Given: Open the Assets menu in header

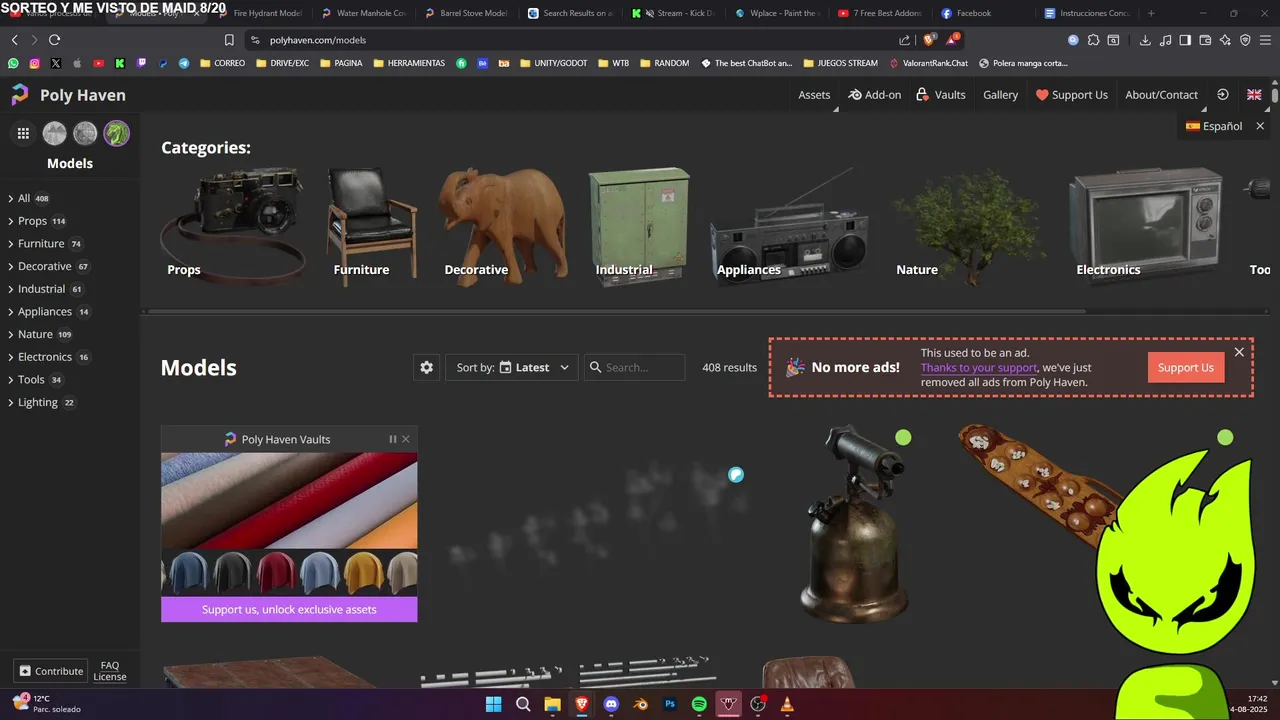Looking at the screenshot, I should pos(814,95).
